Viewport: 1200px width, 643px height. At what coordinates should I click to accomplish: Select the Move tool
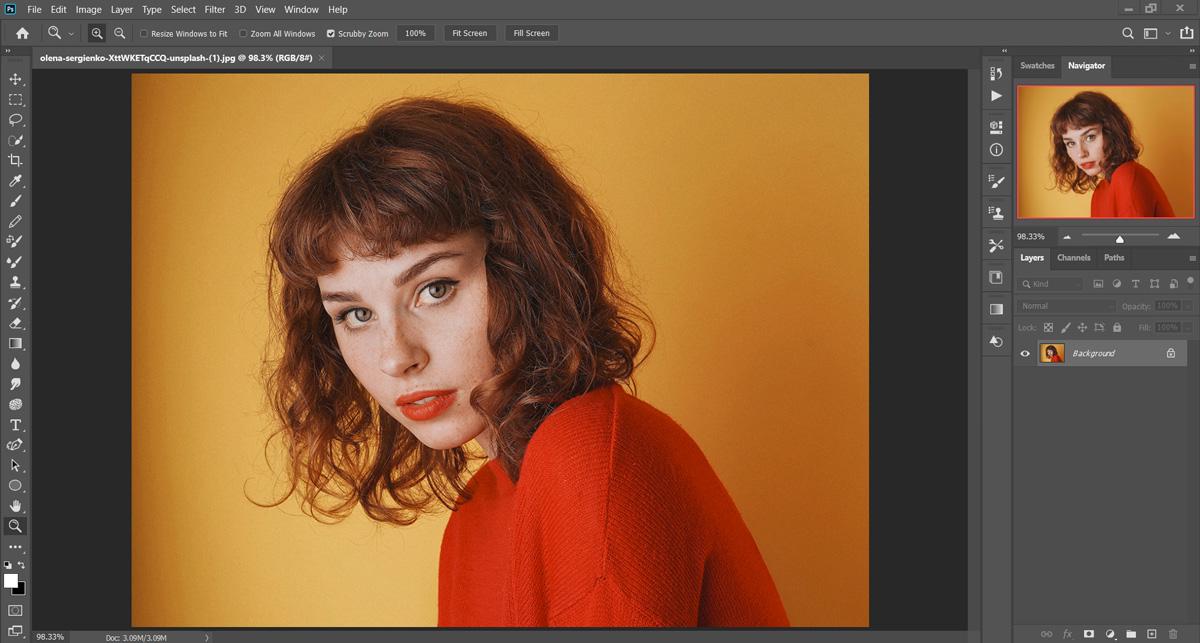click(x=15, y=79)
